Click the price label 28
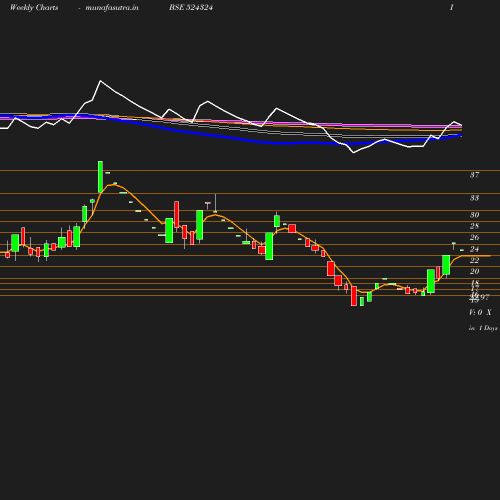Image resolution: width=500 pixels, height=500 pixels. (474, 226)
